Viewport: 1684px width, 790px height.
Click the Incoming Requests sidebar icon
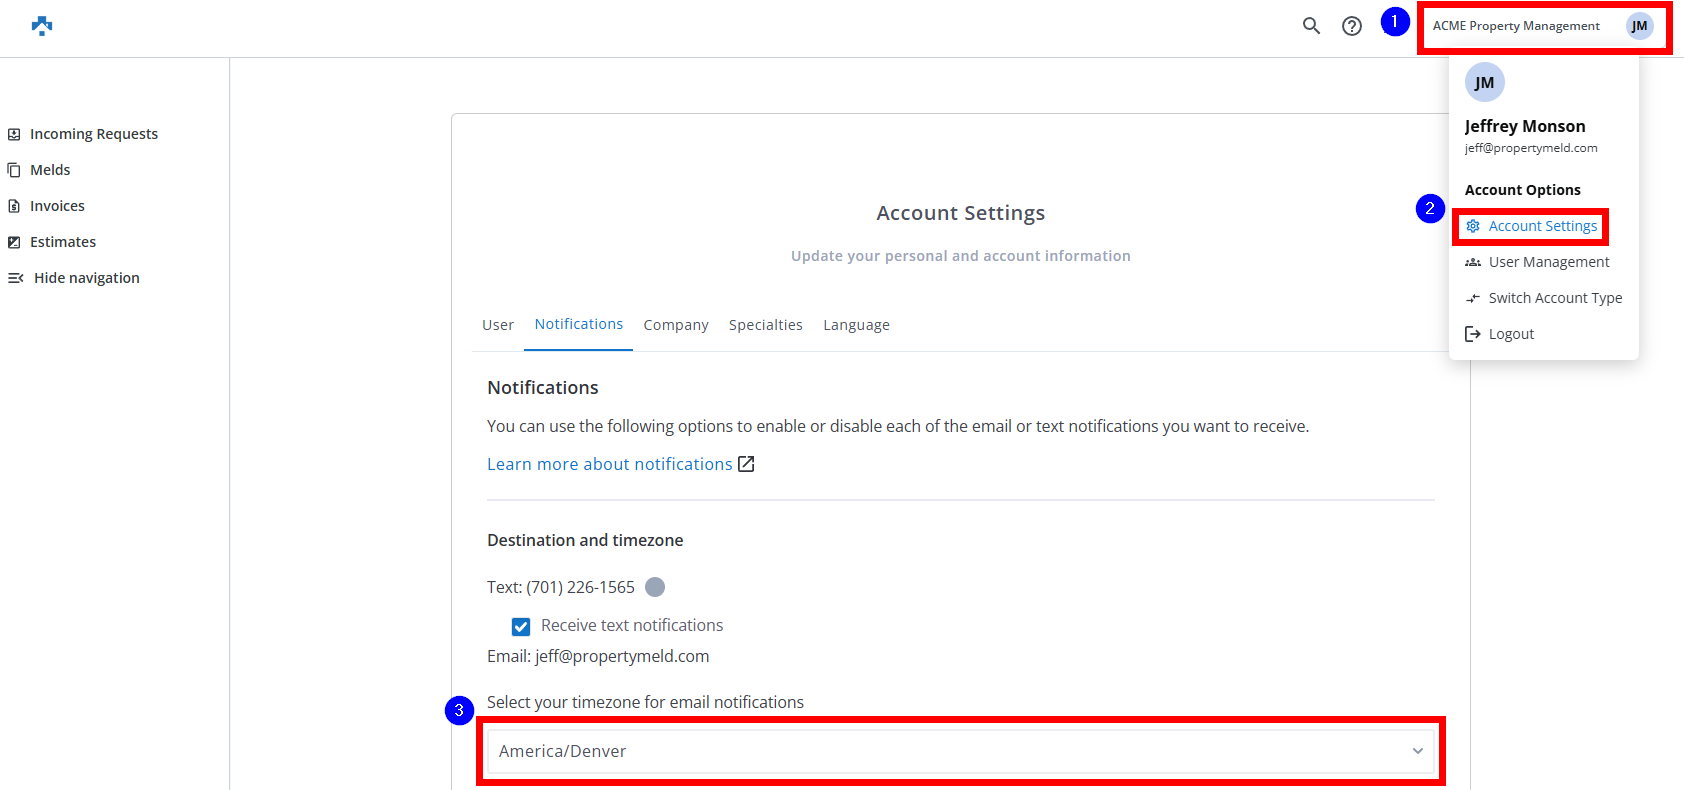coord(14,134)
